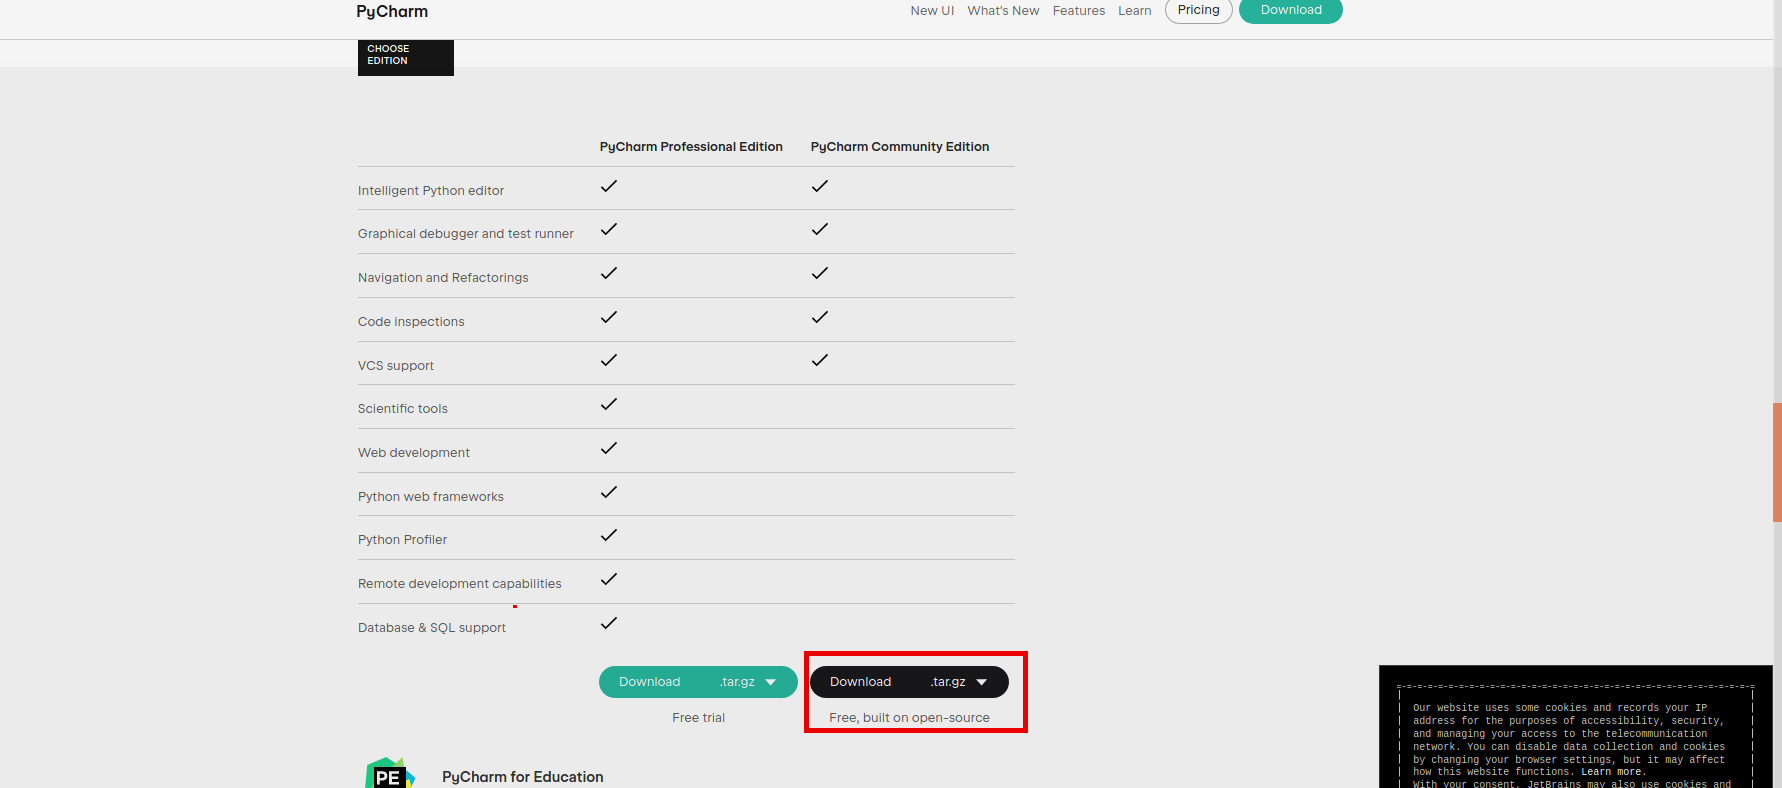This screenshot has height=788, width=1782.
Task: Click the Free trial caption text
Action: pyautogui.click(x=699, y=718)
